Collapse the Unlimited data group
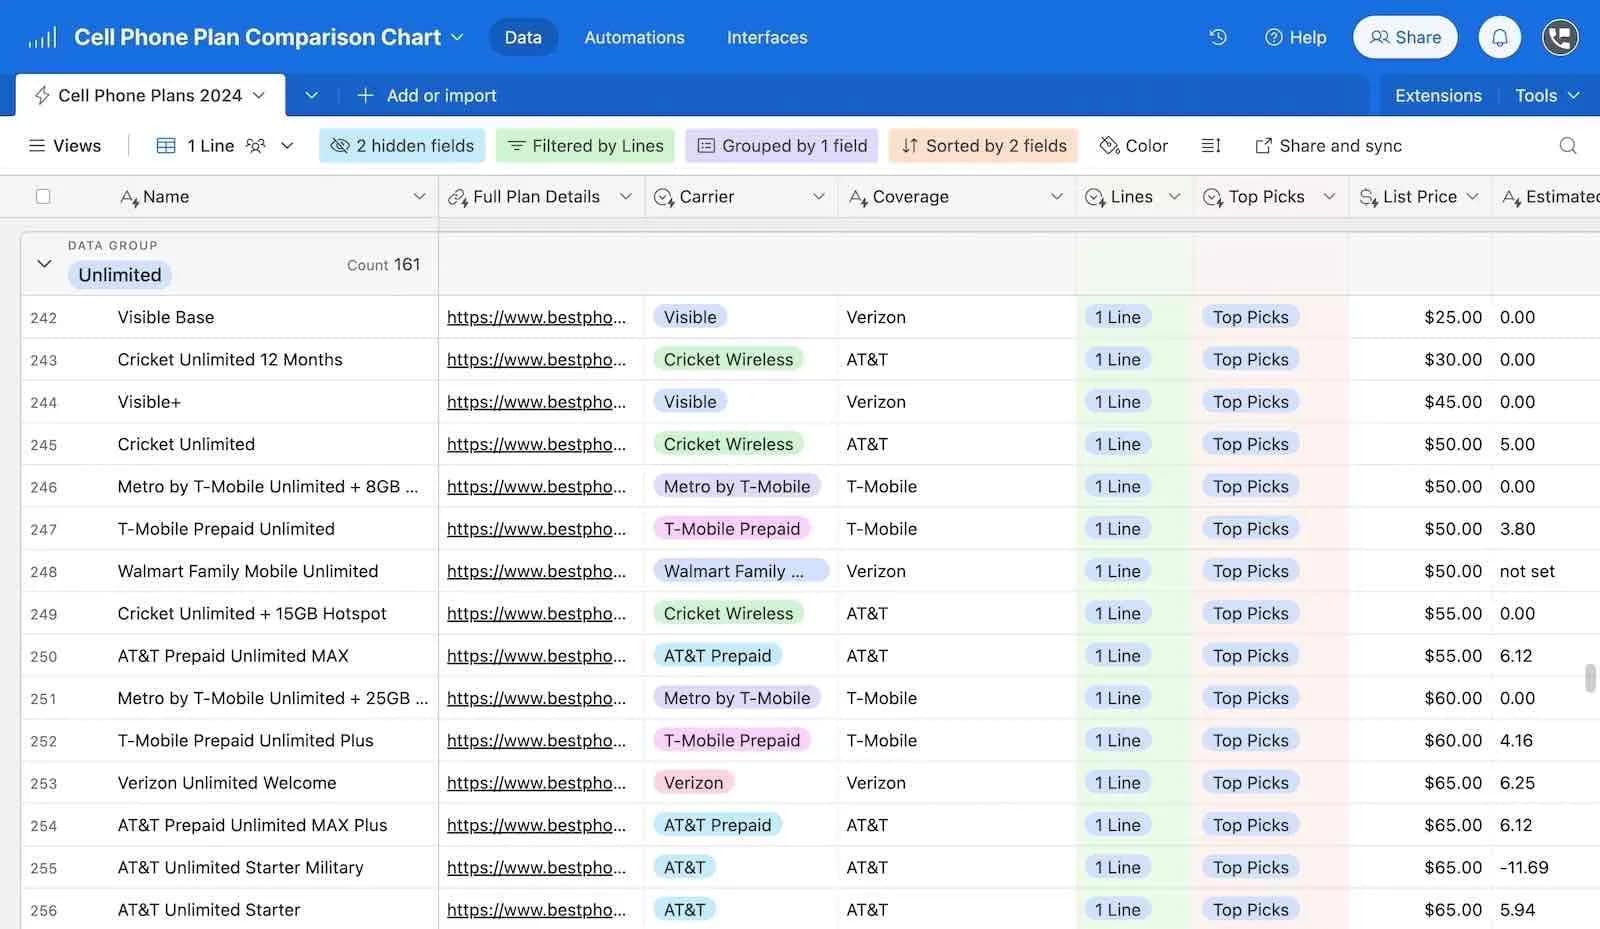This screenshot has height=929, width=1600. click(44, 264)
